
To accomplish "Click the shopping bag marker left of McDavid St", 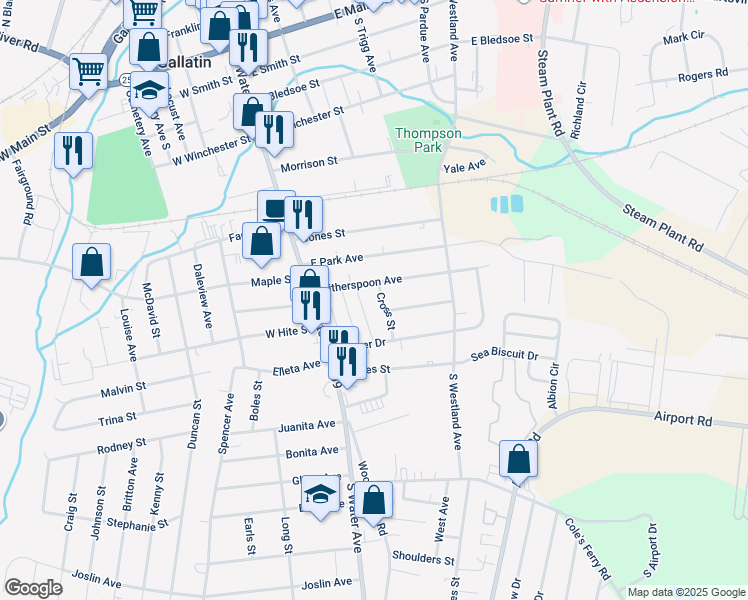I will click(x=92, y=263).
